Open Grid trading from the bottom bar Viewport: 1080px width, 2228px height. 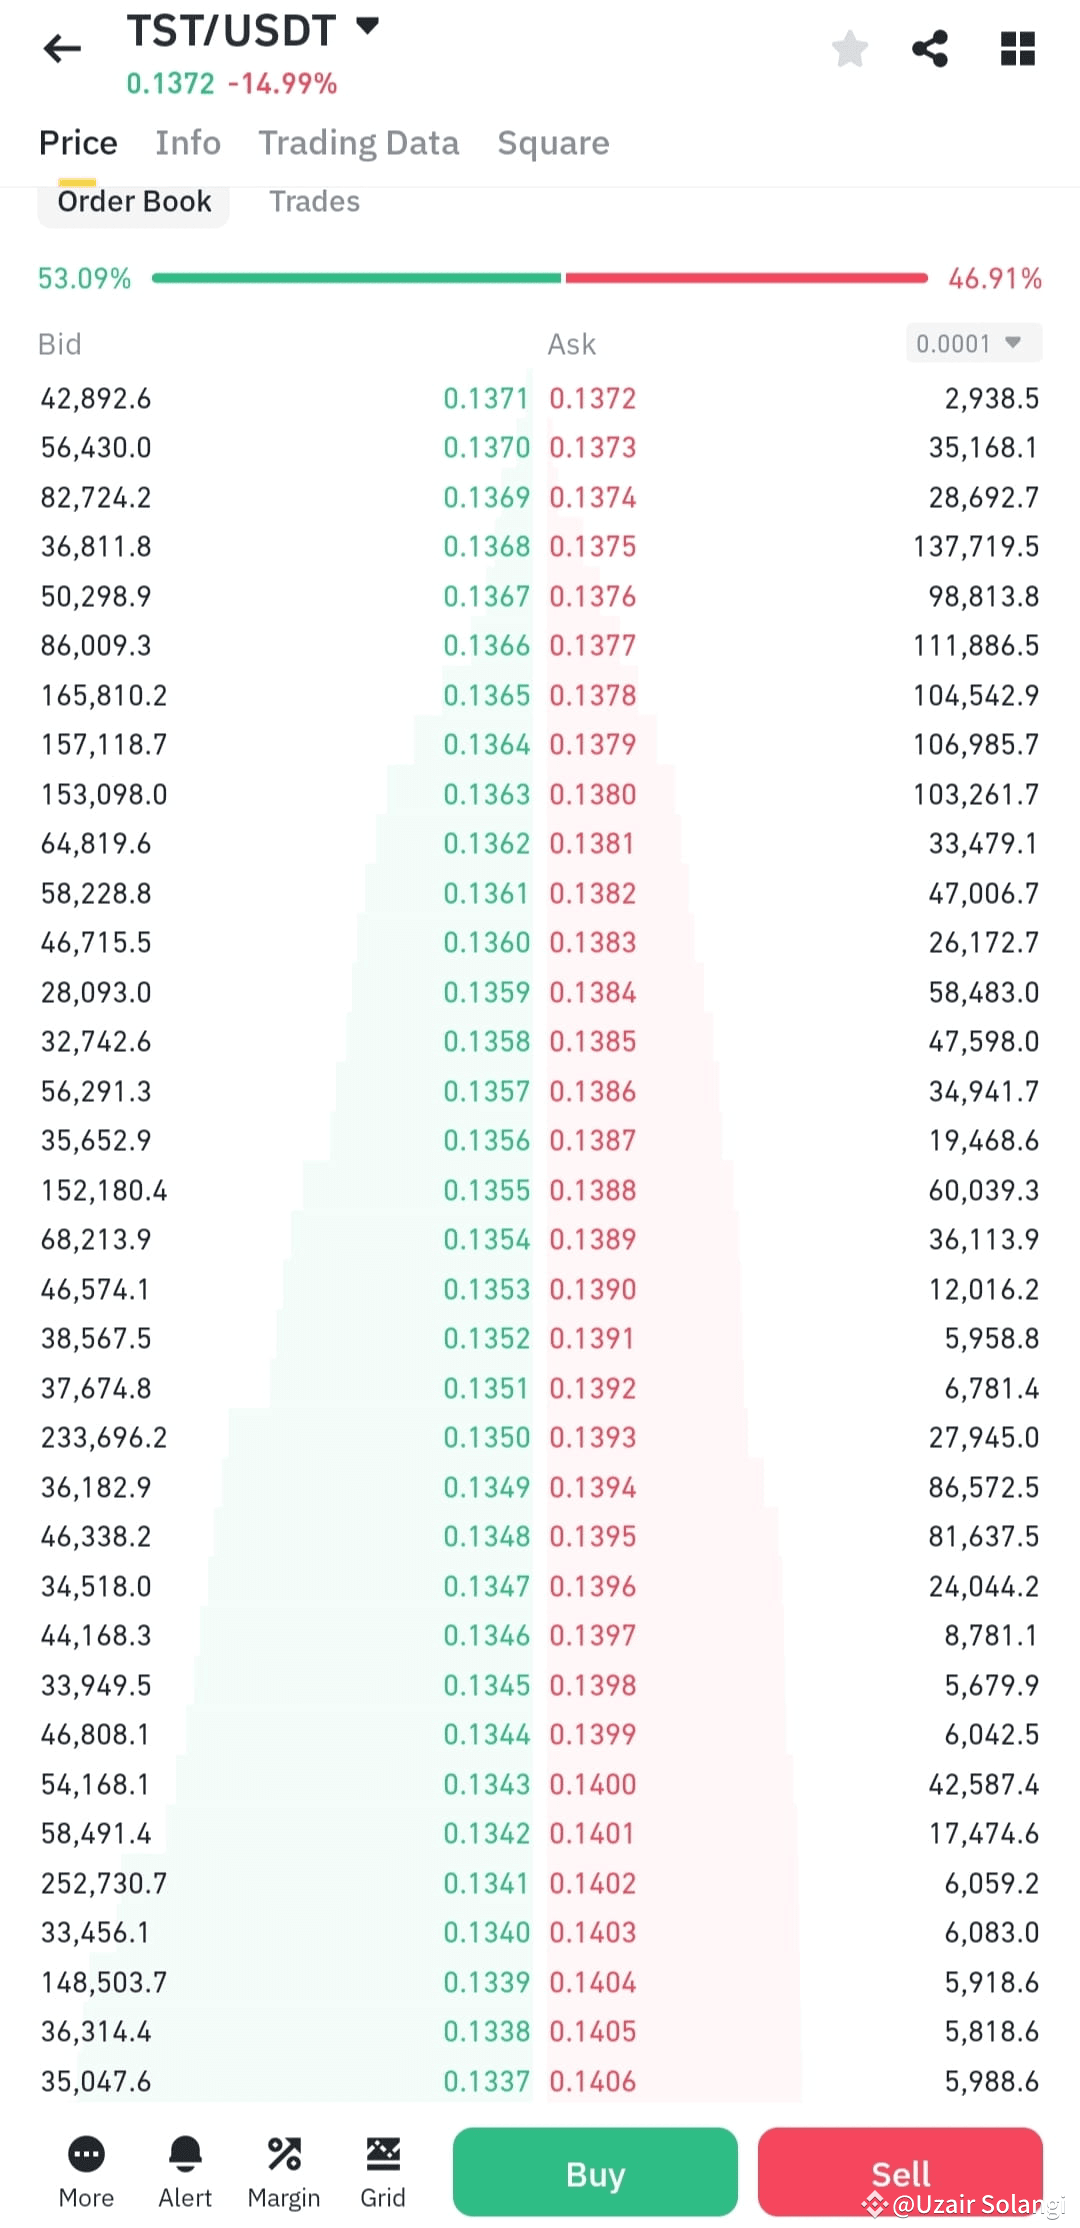click(383, 2165)
